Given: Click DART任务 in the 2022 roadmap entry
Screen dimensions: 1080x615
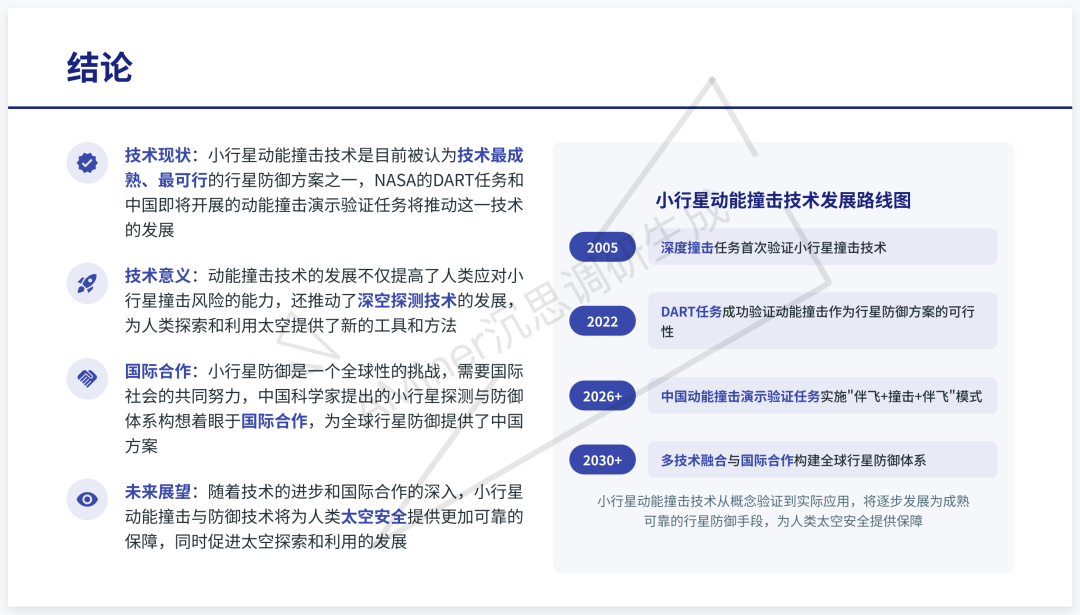Looking at the screenshot, I should (x=691, y=311).
